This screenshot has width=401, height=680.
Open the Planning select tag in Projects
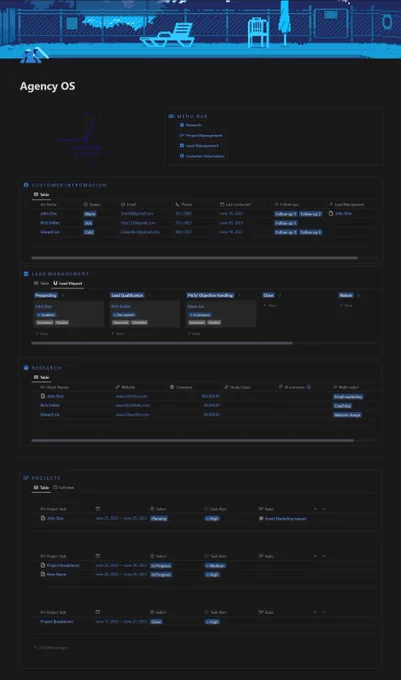159,518
